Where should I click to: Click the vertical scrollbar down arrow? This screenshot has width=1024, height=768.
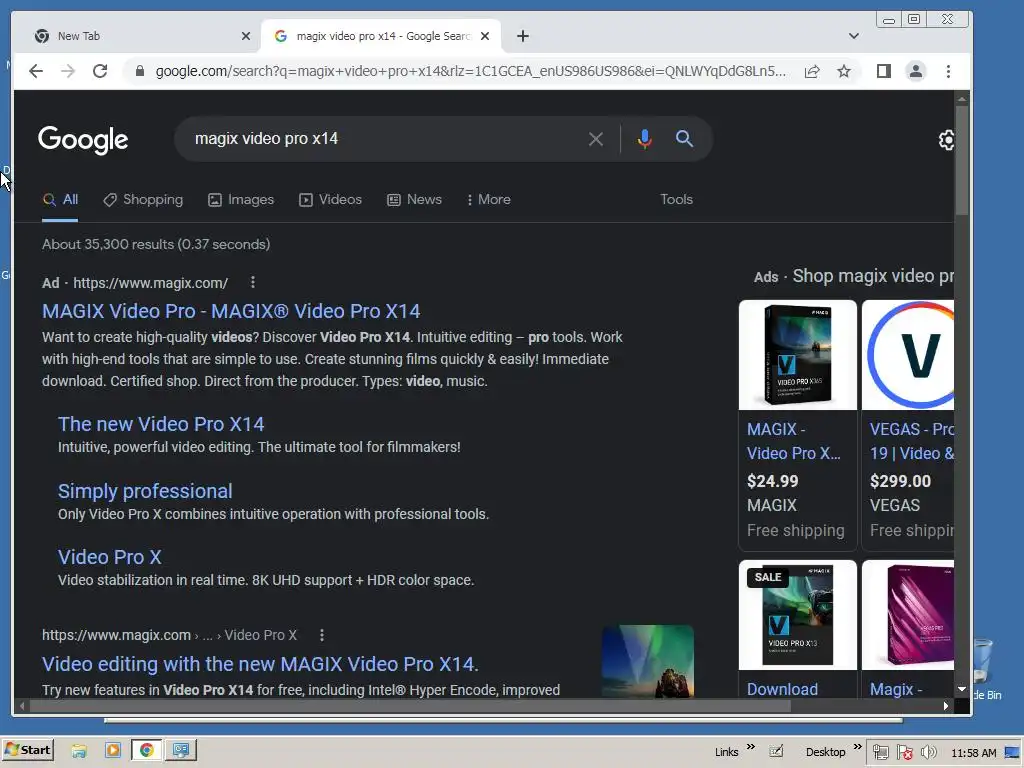point(961,689)
